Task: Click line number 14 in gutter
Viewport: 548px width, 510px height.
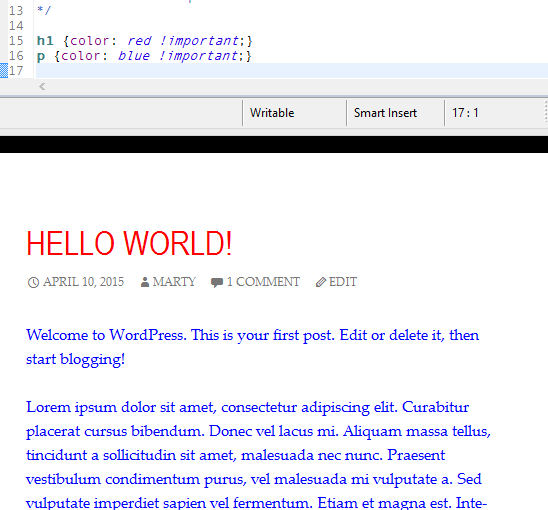Action: point(16,26)
